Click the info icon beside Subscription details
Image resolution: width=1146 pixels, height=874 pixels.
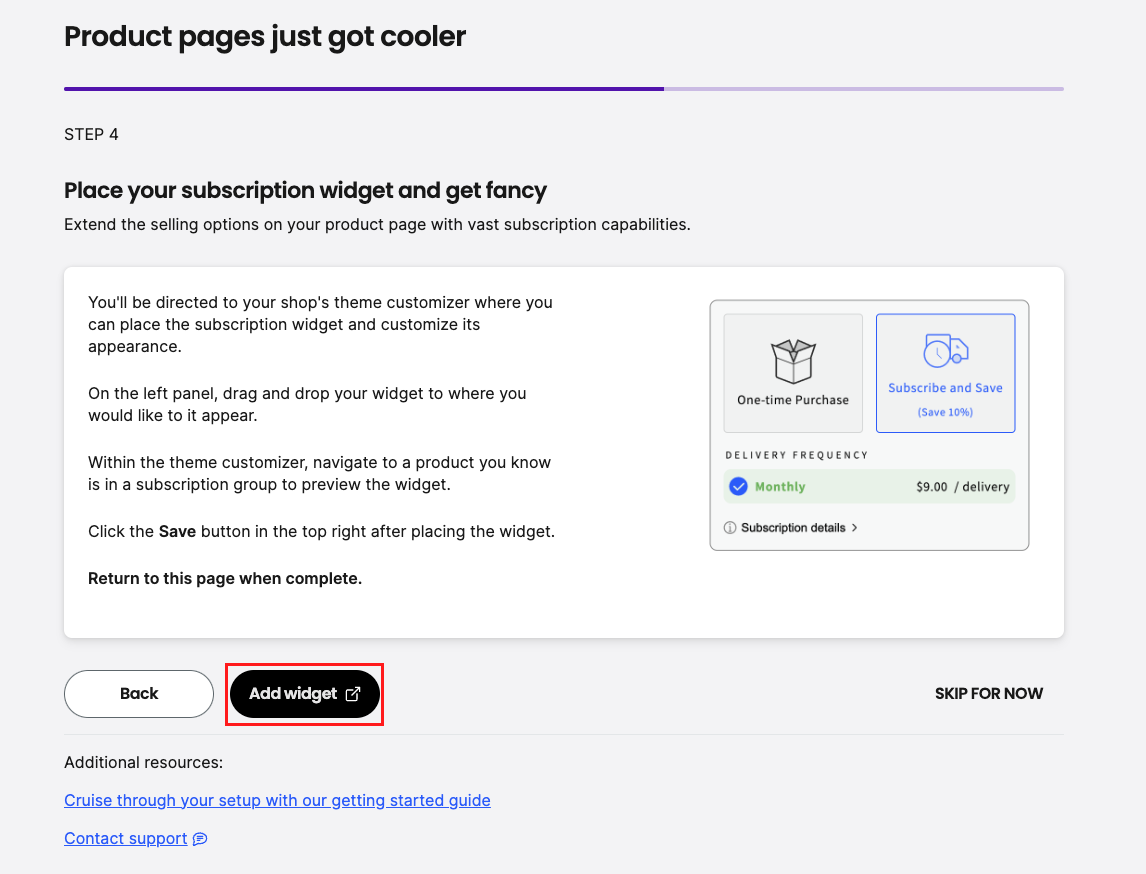point(729,528)
